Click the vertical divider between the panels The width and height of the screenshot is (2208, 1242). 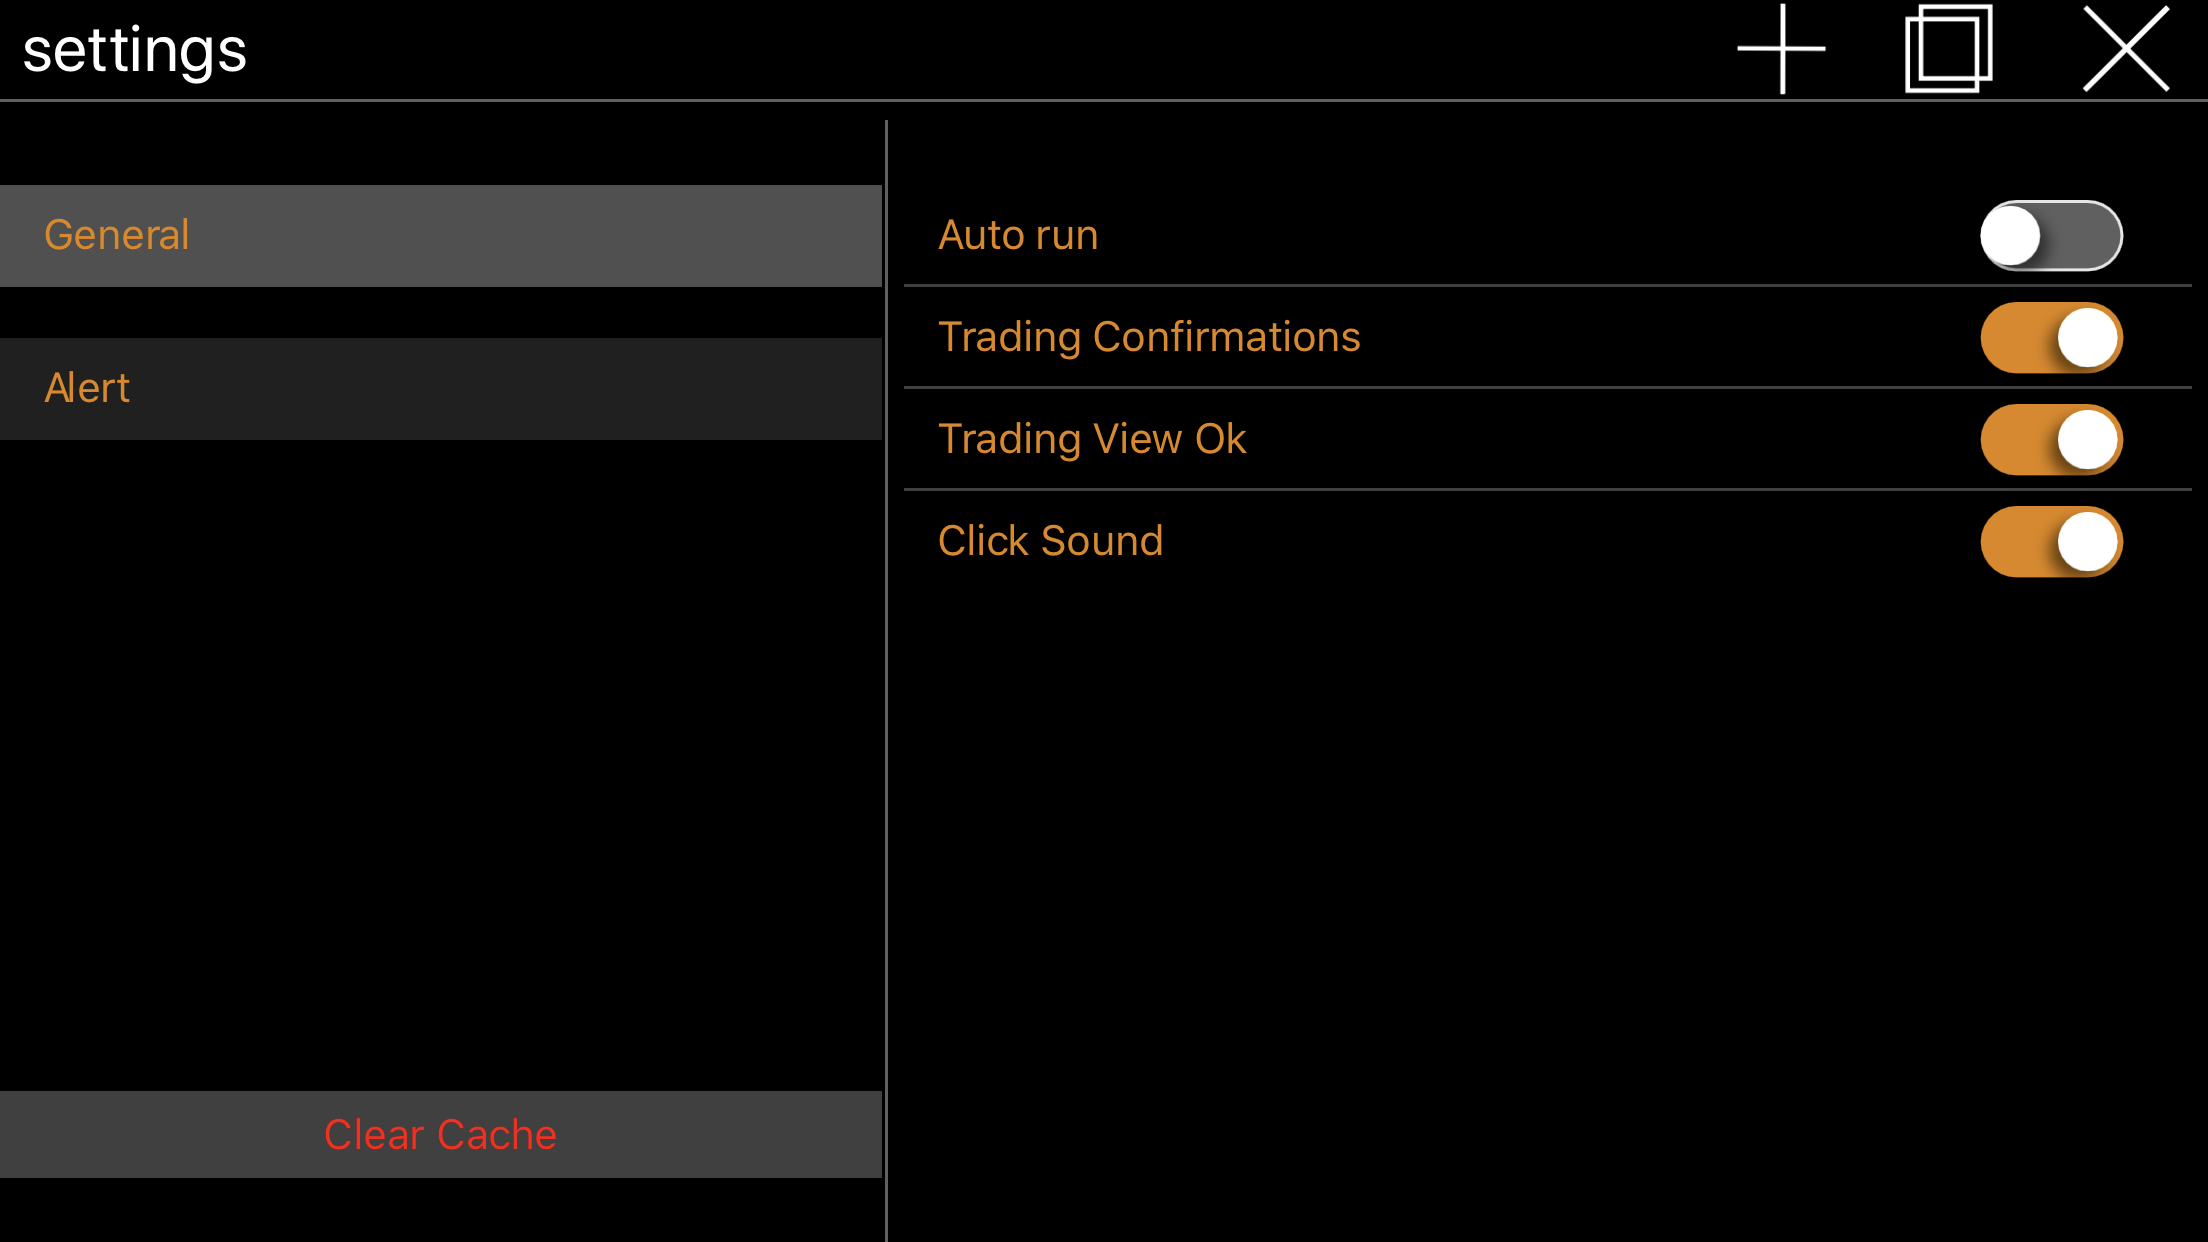coord(886,700)
